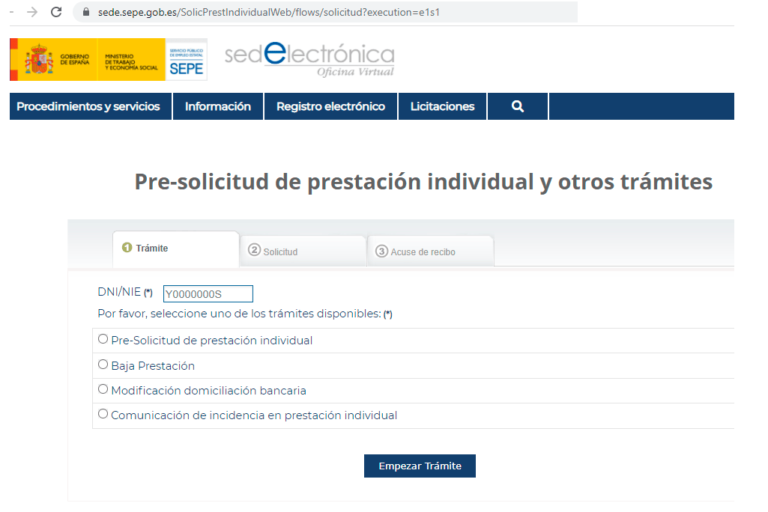Click the browser forward arrow
This screenshot has height=512, width=768.
[x=32, y=12]
